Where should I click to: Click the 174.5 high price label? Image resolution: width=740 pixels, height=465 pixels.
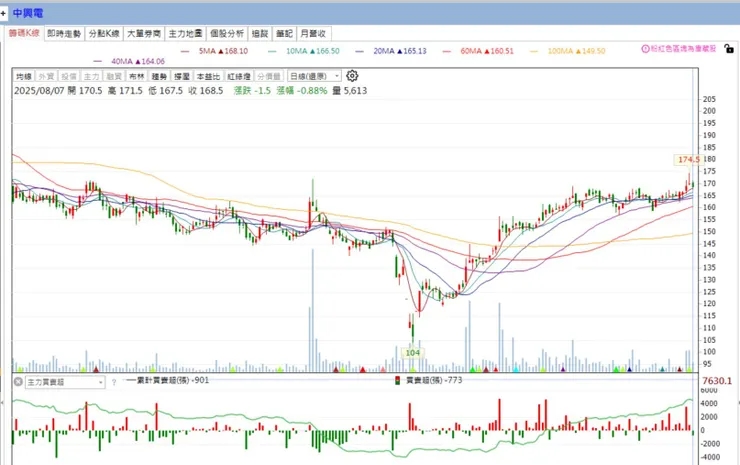pyautogui.click(x=689, y=160)
